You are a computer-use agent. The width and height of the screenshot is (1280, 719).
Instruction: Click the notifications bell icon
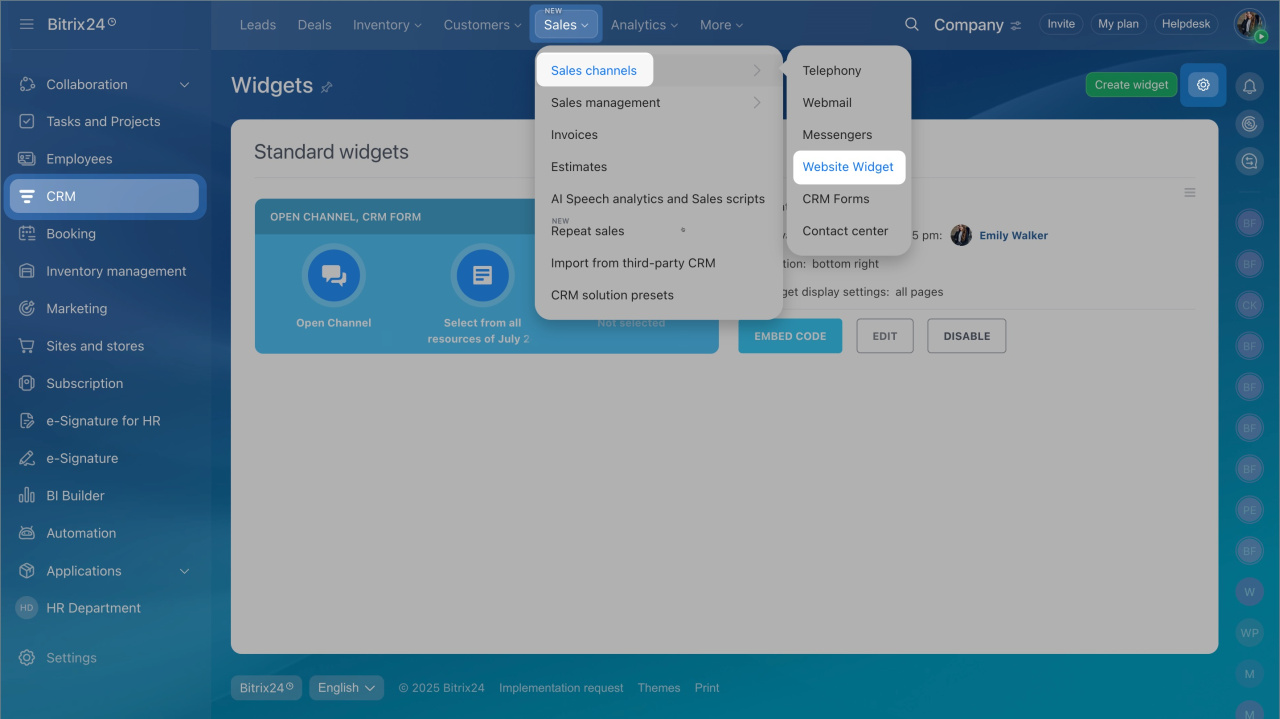[x=1249, y=87]
